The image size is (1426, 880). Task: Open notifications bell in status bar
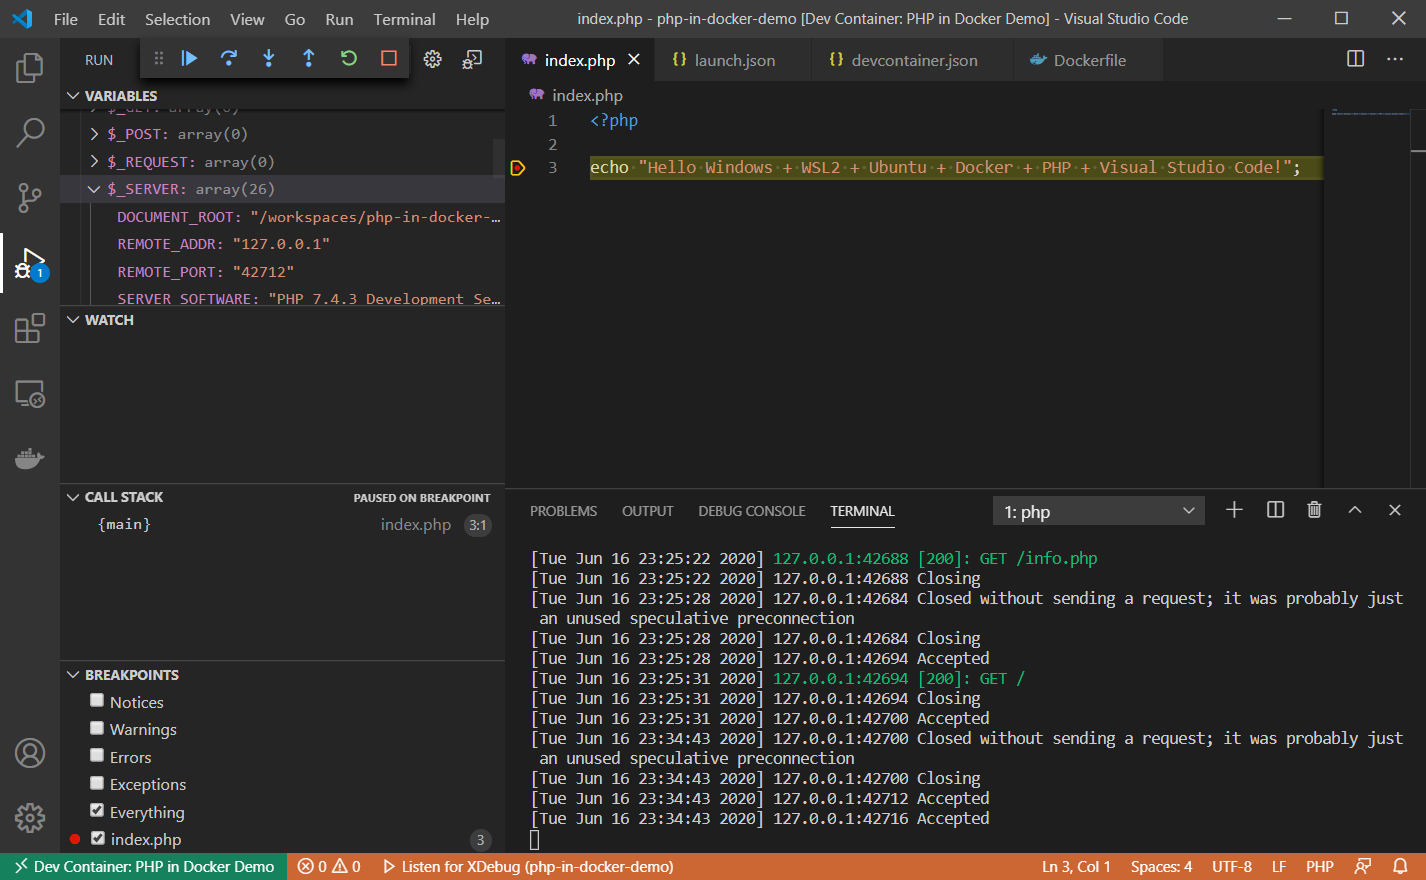(x=1400, y=867)
